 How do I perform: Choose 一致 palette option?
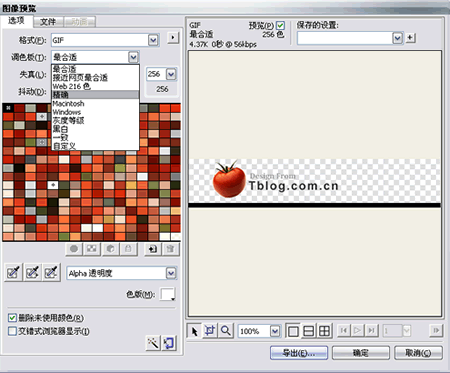95,137
